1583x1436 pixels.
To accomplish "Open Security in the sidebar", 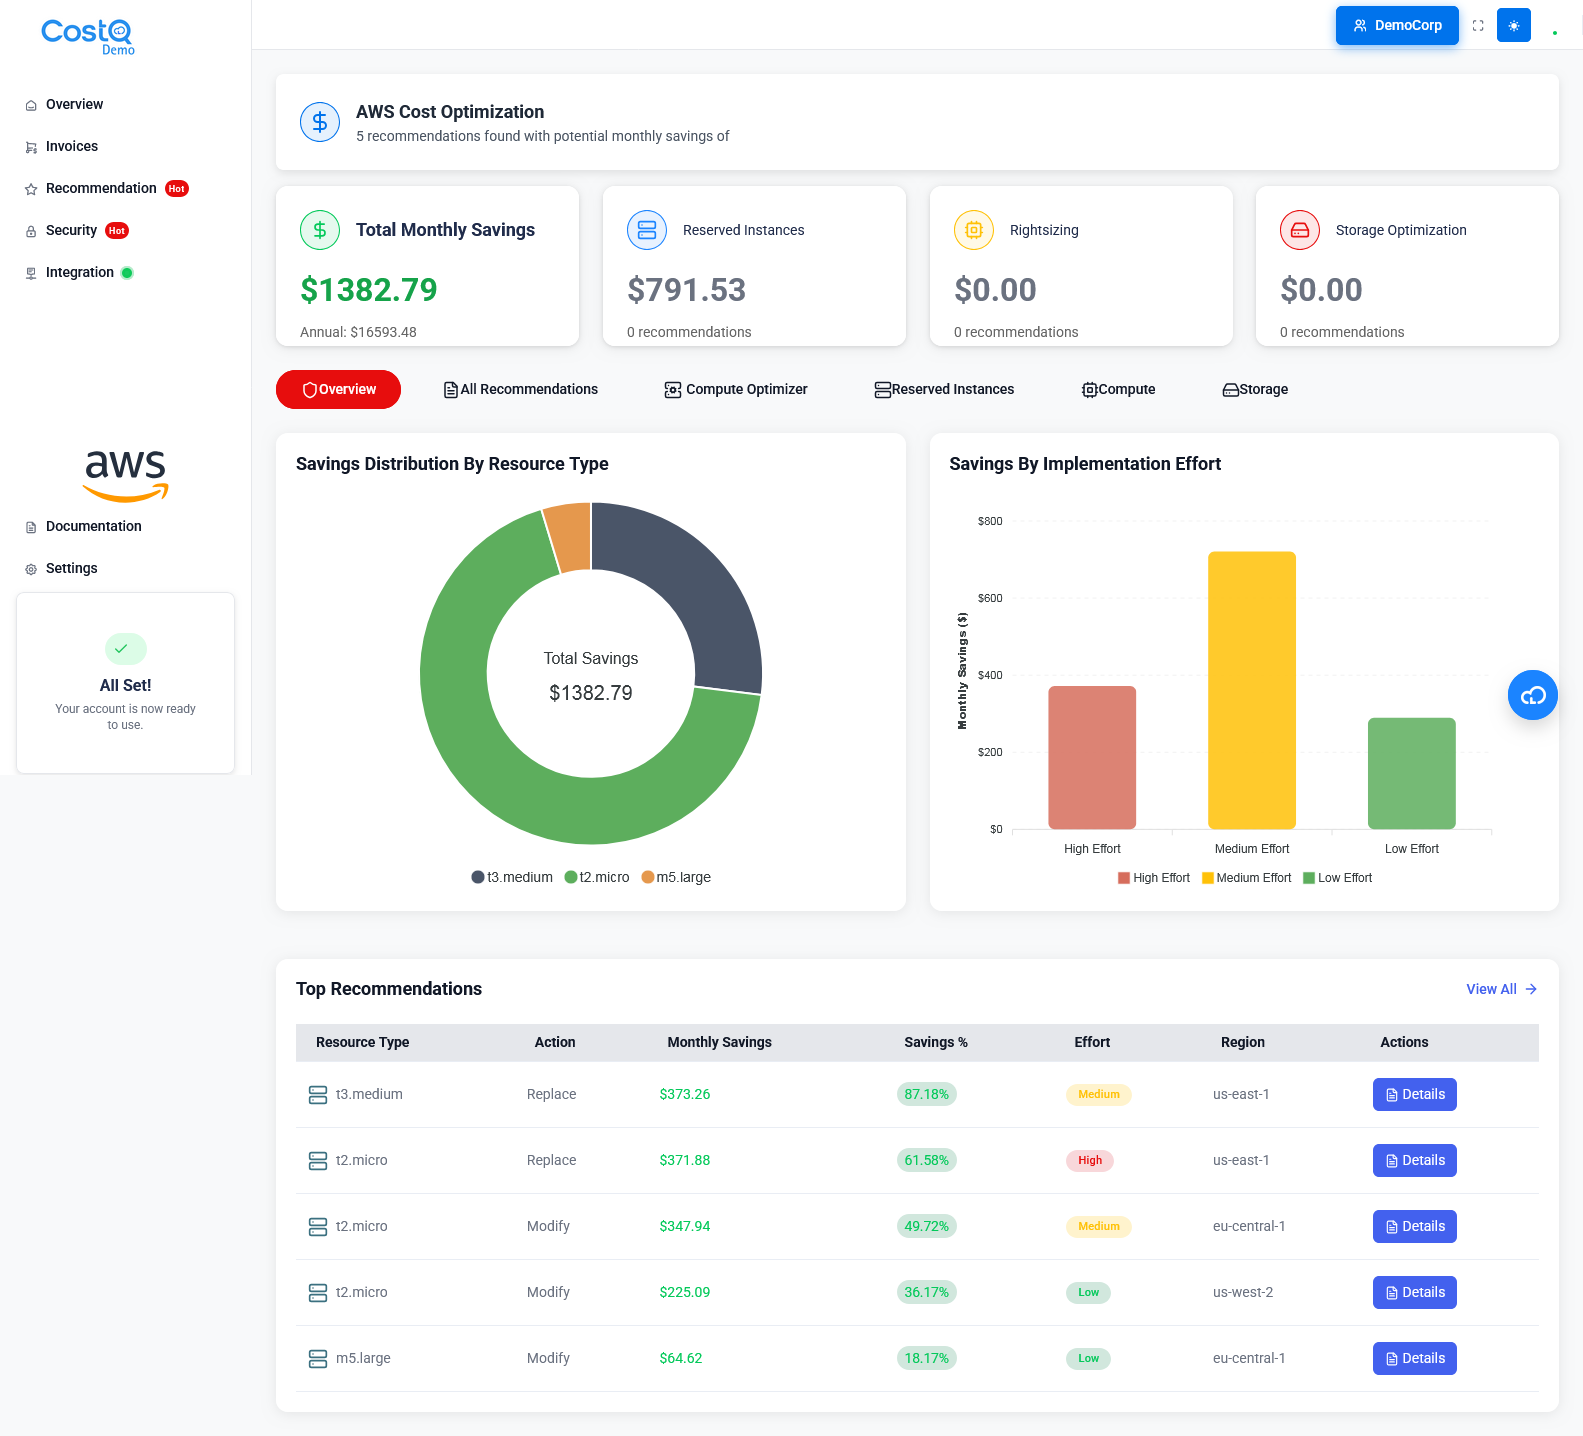I will (x=72, y=230).
